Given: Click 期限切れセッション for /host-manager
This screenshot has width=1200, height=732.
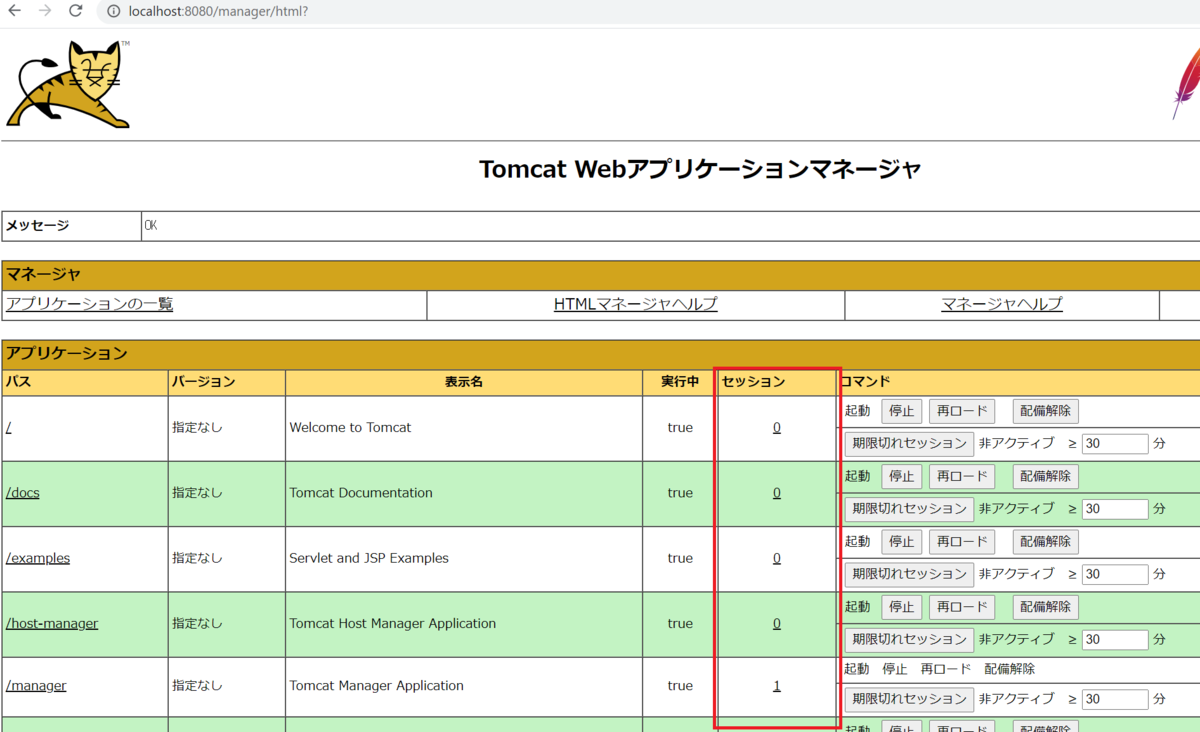Looking at the screenshot, I should click(908, 639).
